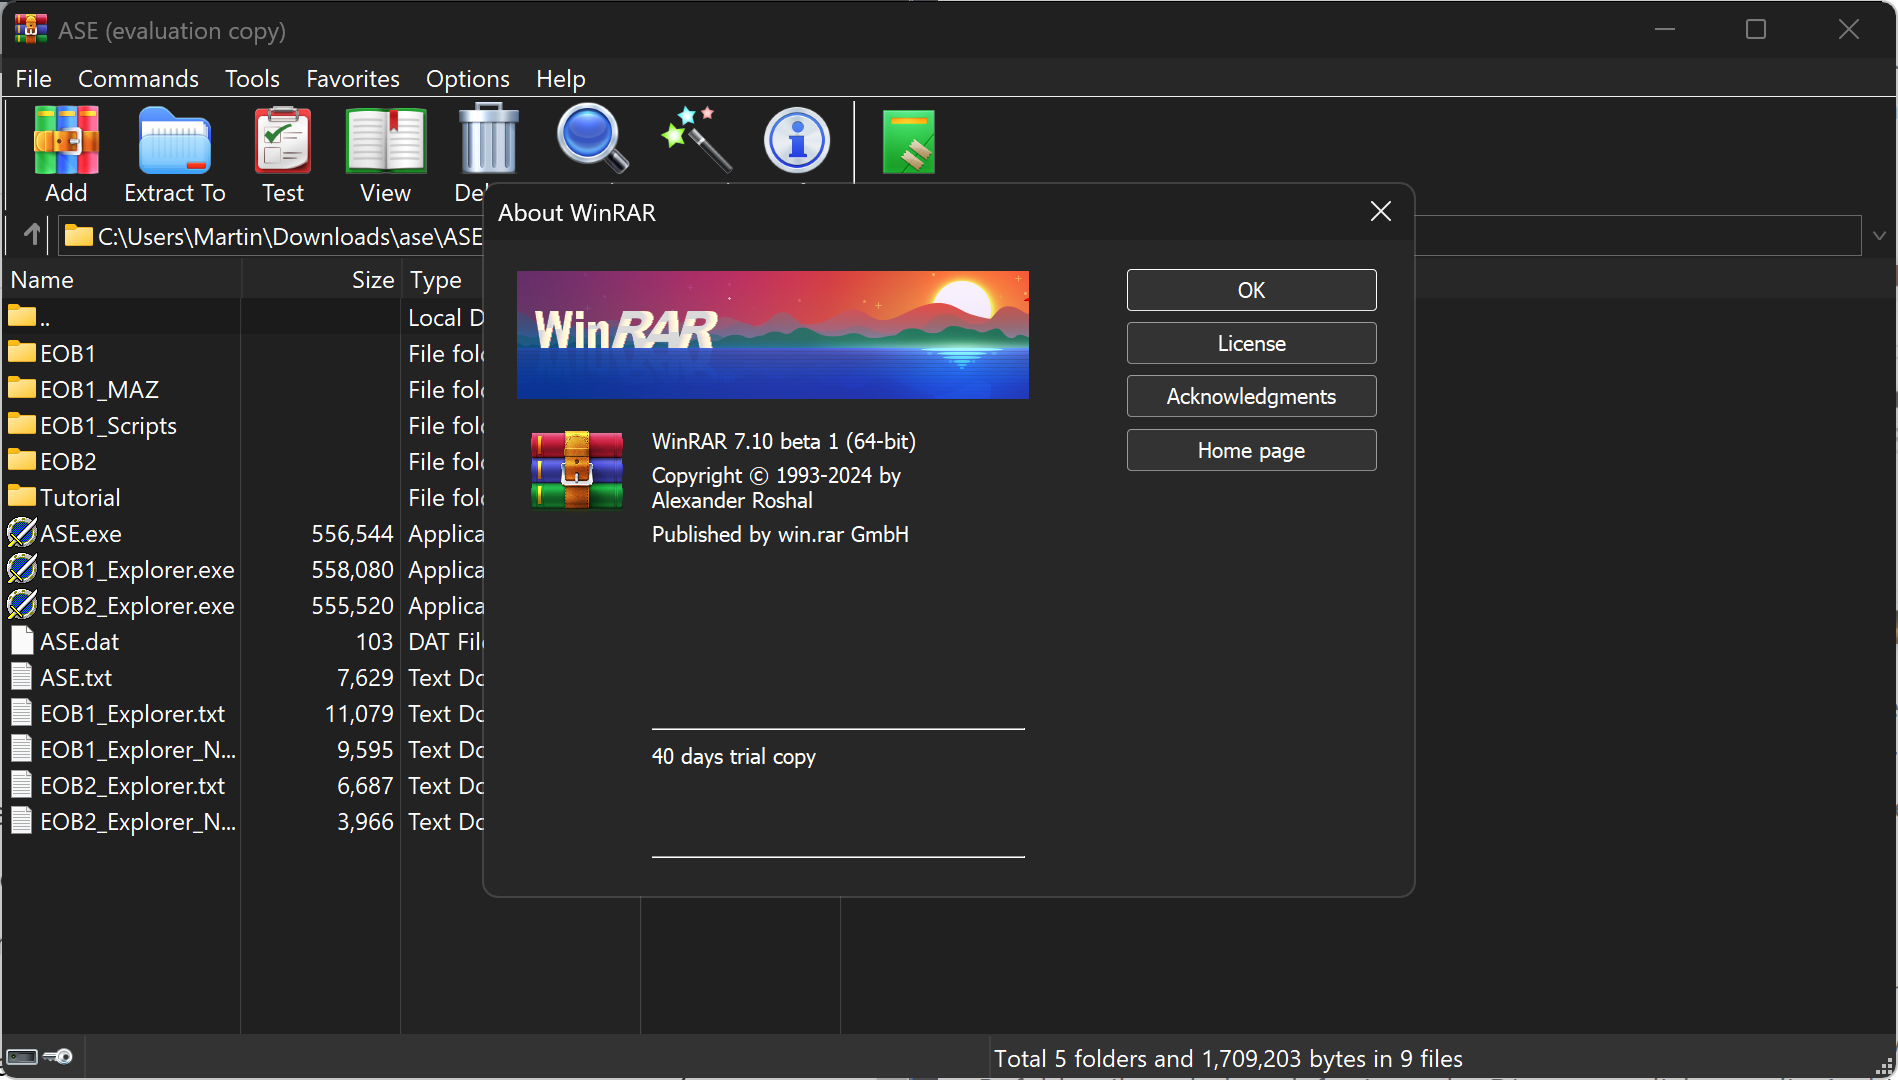Screen dimensions: 1898x1080
Task: Click the License button
Action: pyautogui.click(x=1251, y=343)
